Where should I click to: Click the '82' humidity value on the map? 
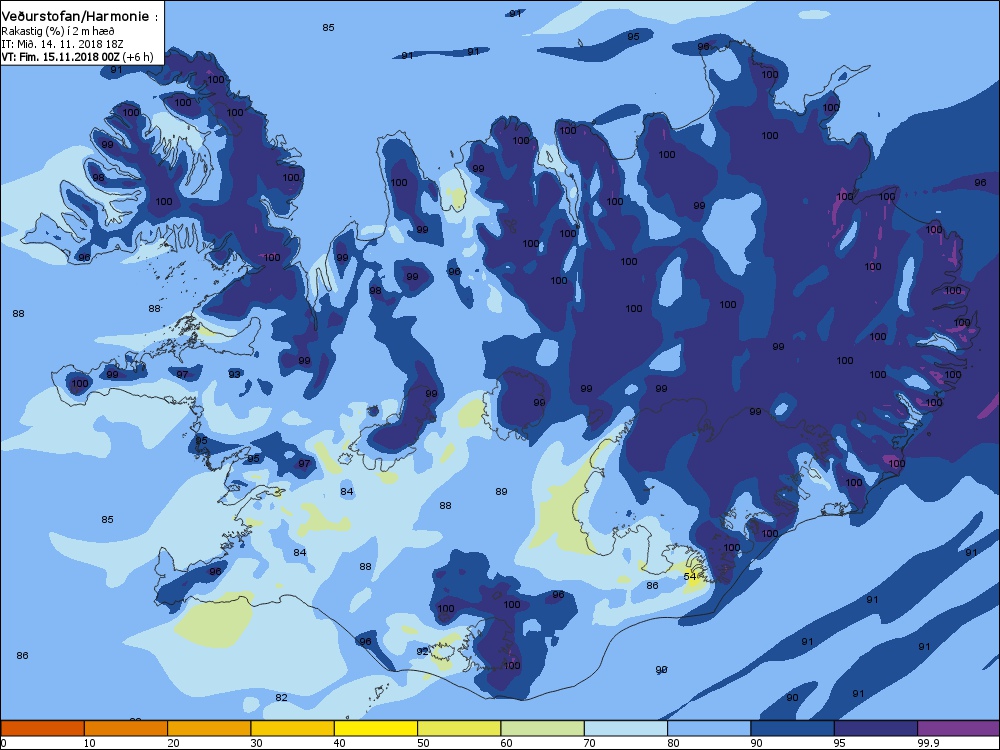(x=281, y=698)
